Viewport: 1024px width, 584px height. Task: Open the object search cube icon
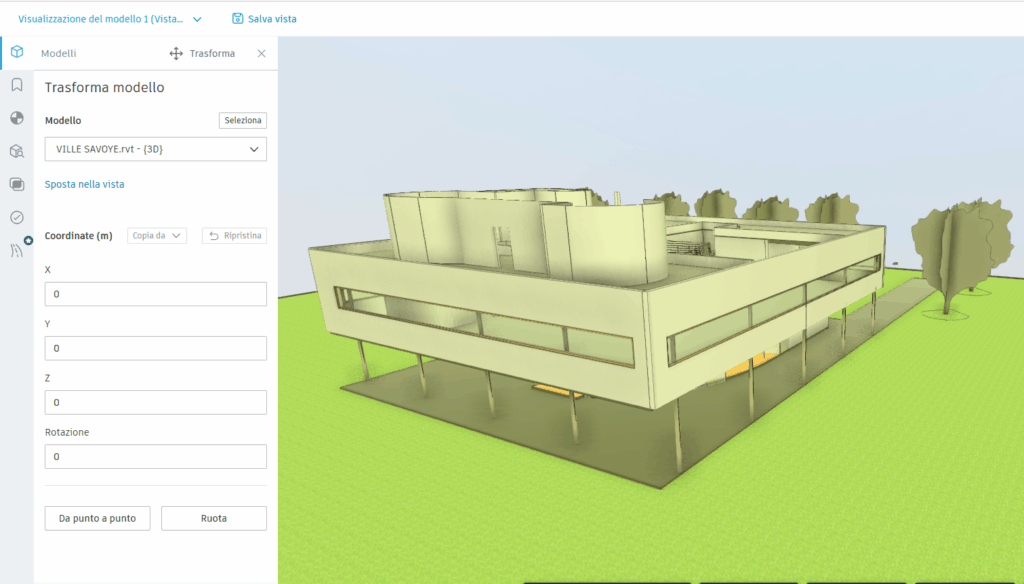coord(17,151)
